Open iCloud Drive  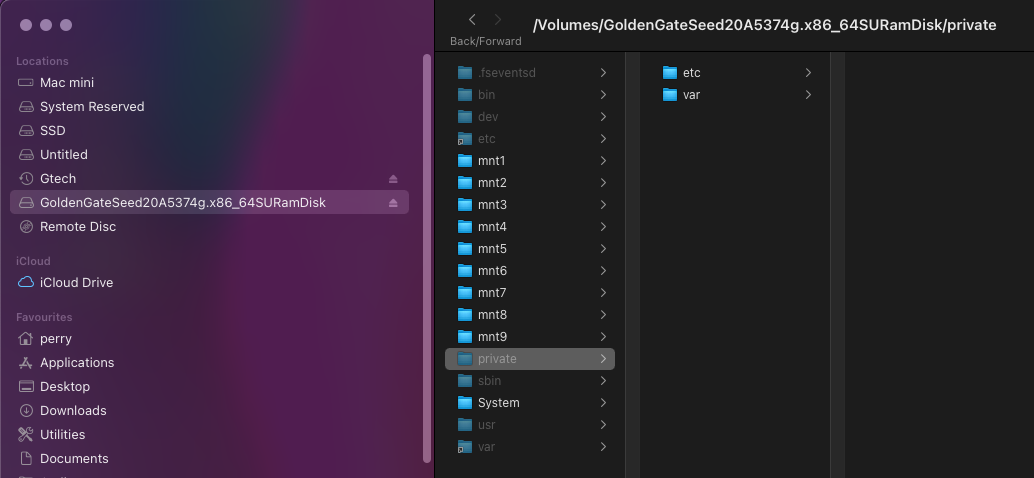(x=210, y=282)
